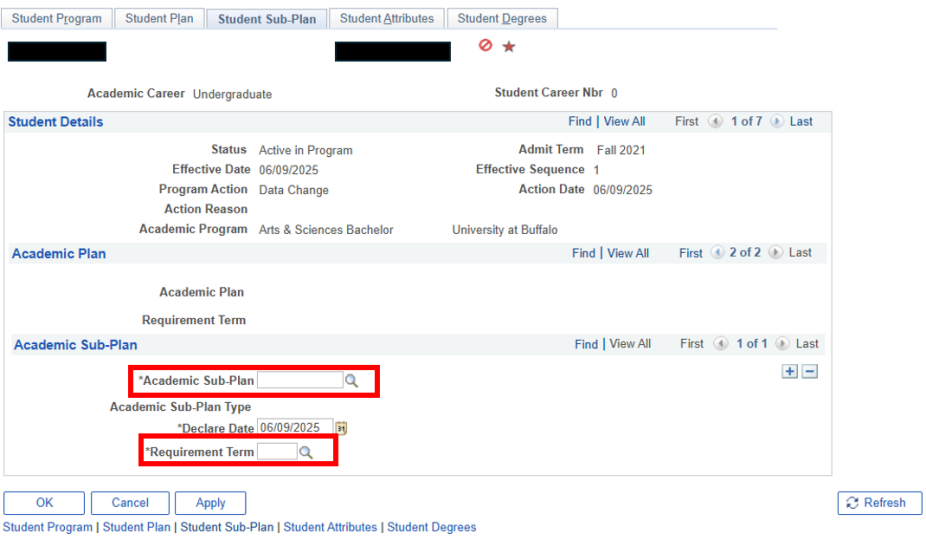Focus the Declare Date input field

tap(295, 427)
